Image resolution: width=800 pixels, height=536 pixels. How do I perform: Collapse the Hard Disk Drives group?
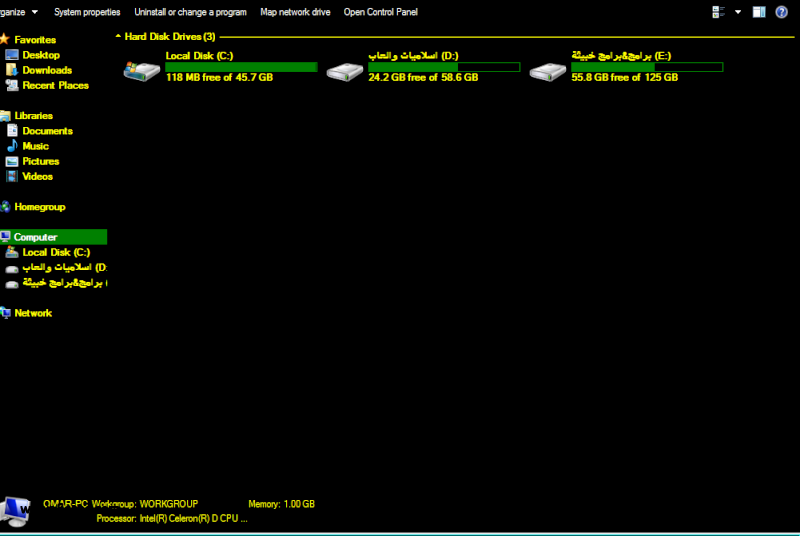coord(118,36)
